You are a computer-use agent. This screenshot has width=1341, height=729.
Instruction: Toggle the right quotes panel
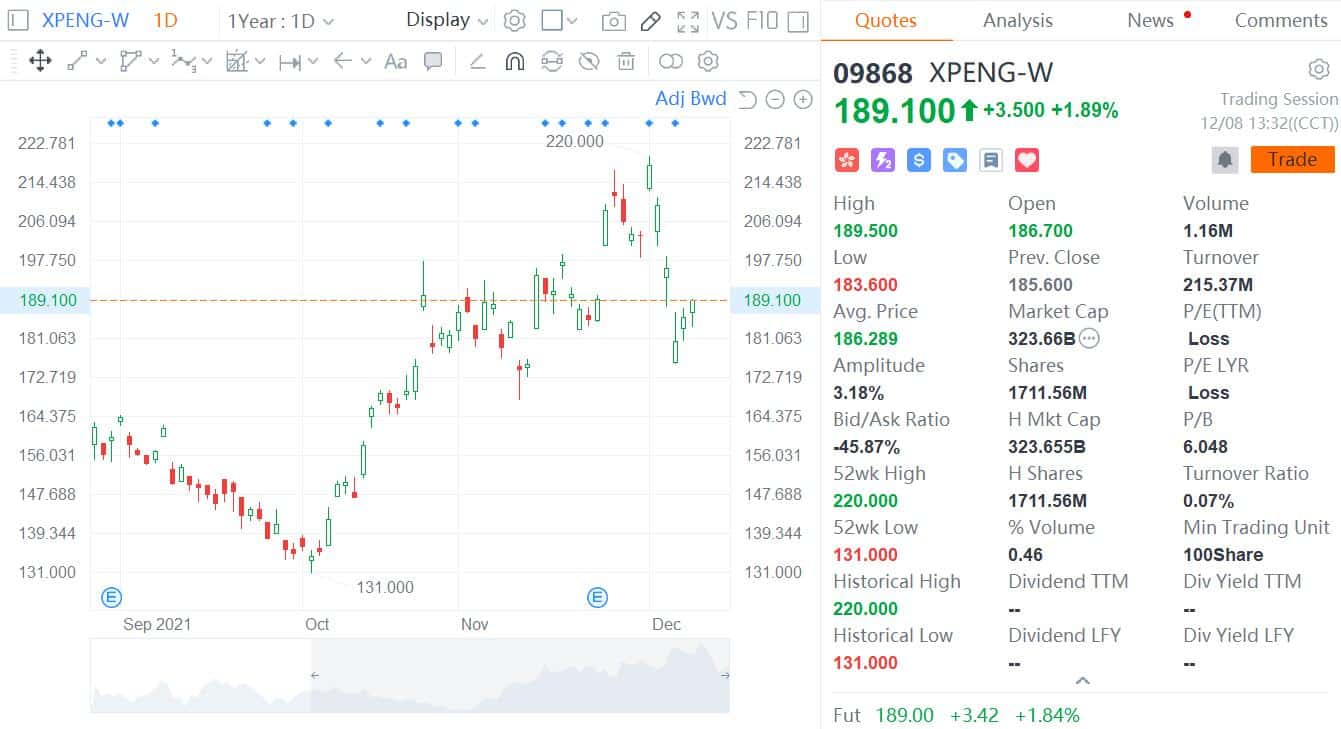[798, 21]
